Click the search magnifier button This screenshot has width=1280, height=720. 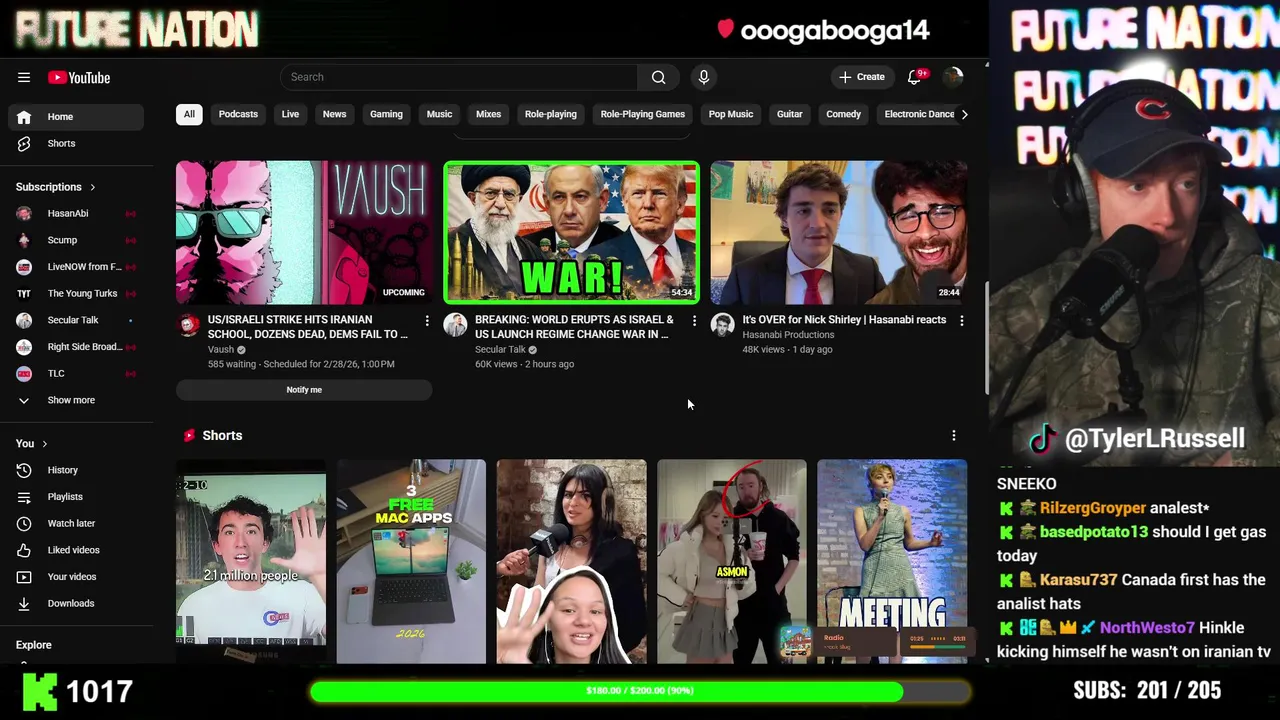point(658,77)
